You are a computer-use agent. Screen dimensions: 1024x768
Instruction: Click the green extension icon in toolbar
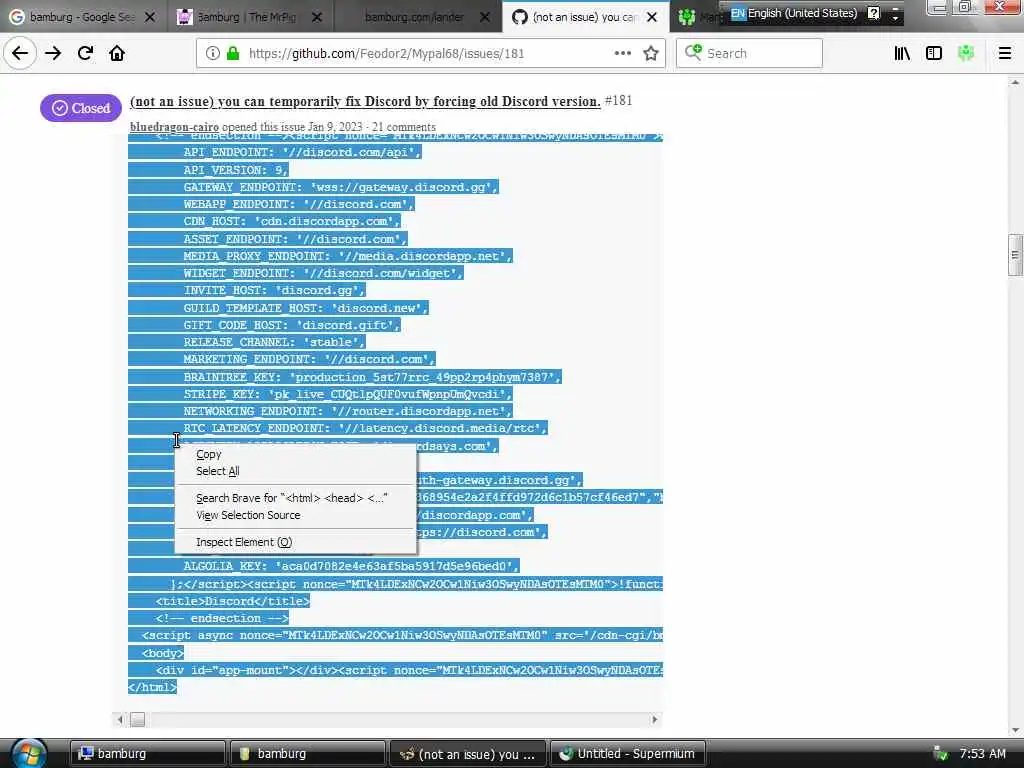[x=966, y=54]
